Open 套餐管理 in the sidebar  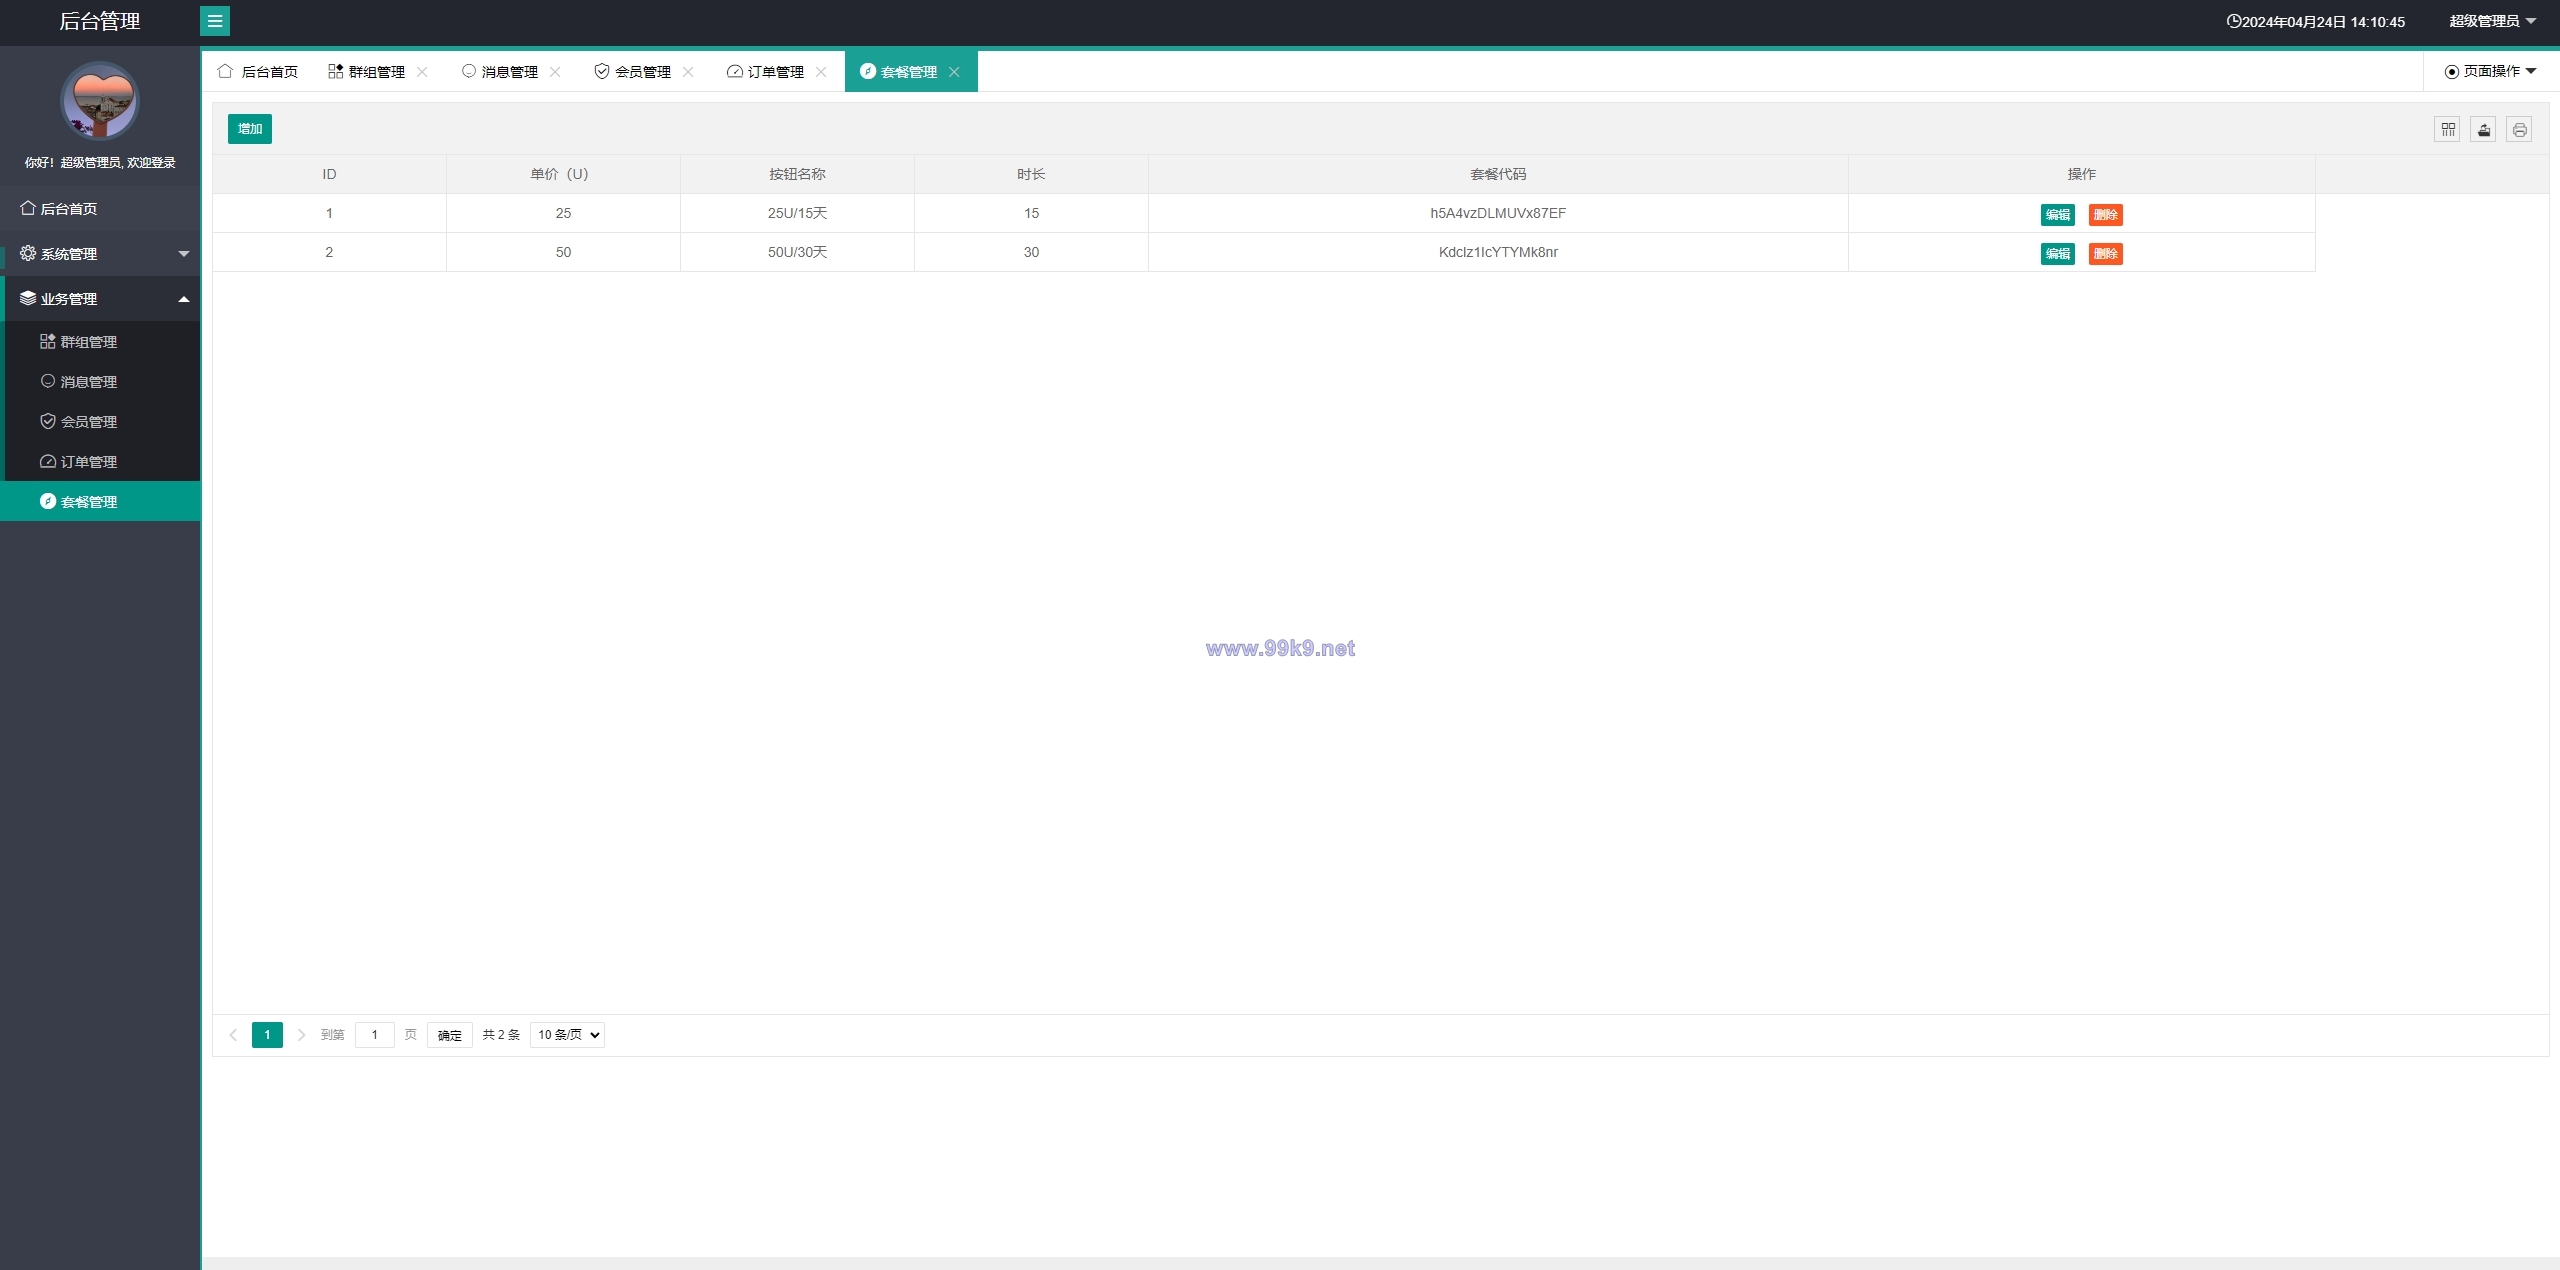click(100, 502)
